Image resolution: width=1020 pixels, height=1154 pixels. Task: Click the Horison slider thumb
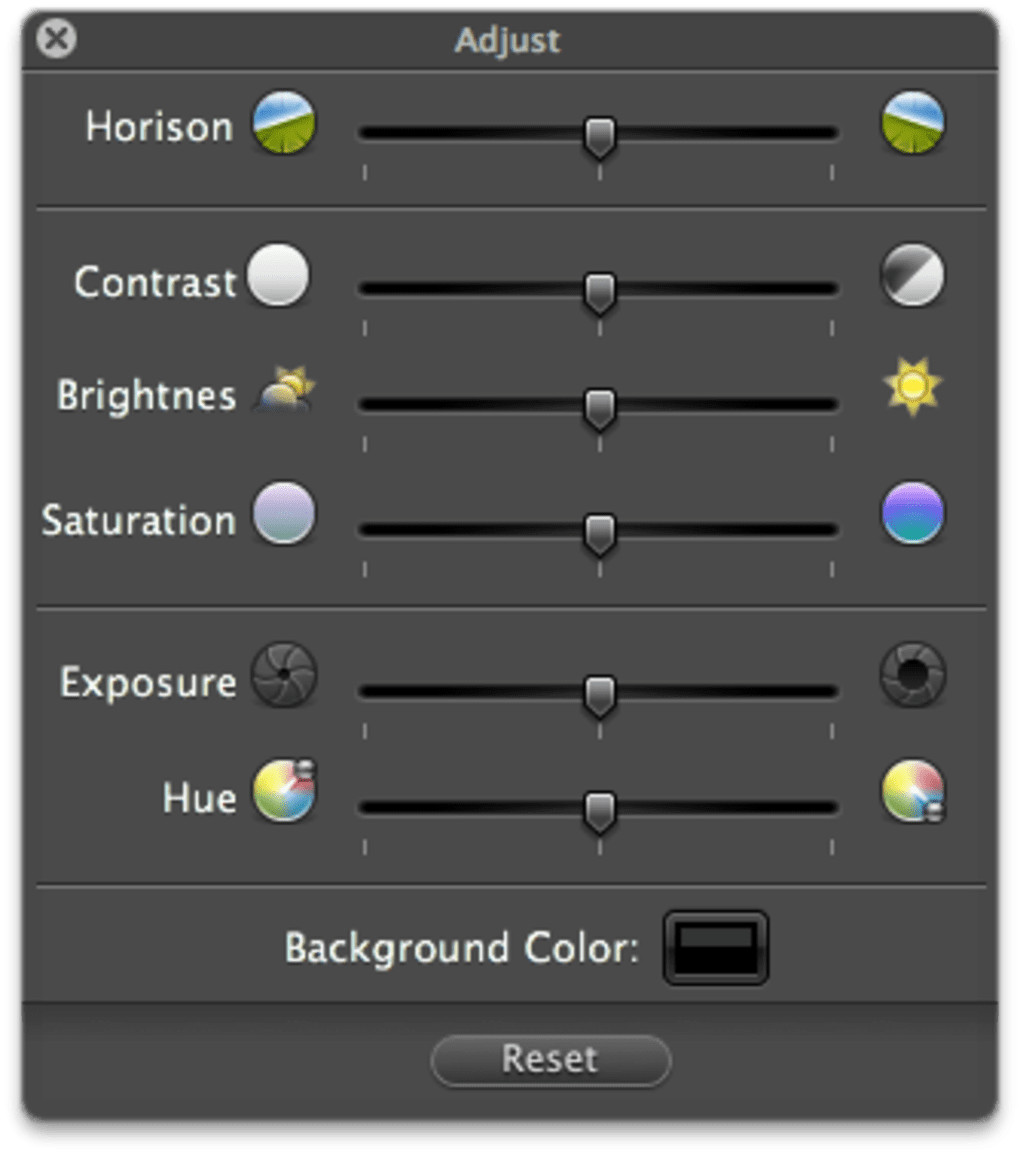pyautogui.click(x=599, y=137)
